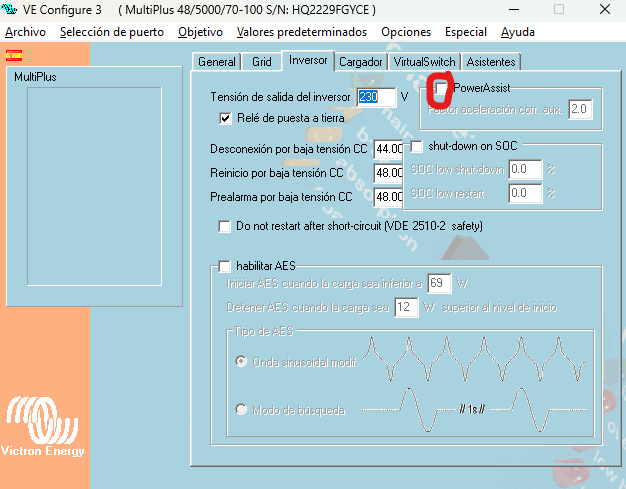
Task: Click the VE Configure app icon in title bar
Action: tap(9, 9)
